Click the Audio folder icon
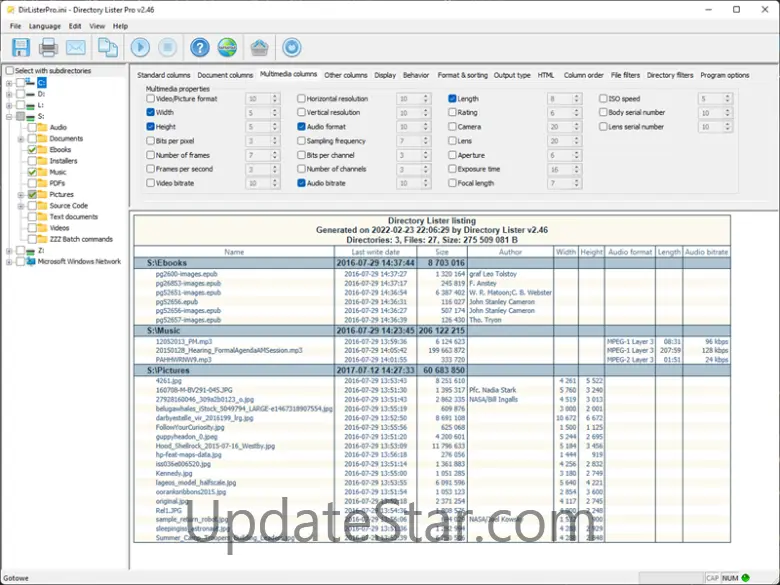780x585 pixels. click(x=43, y=127)
